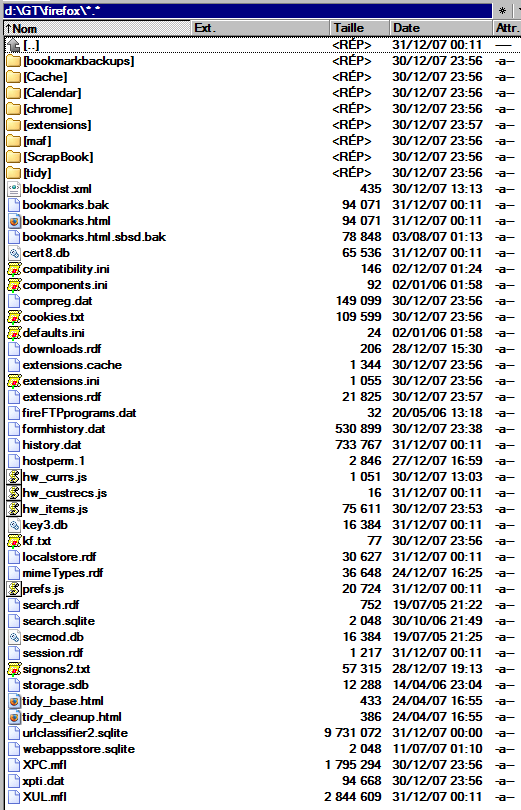Click size value 9 731 072

pos(353,734)
